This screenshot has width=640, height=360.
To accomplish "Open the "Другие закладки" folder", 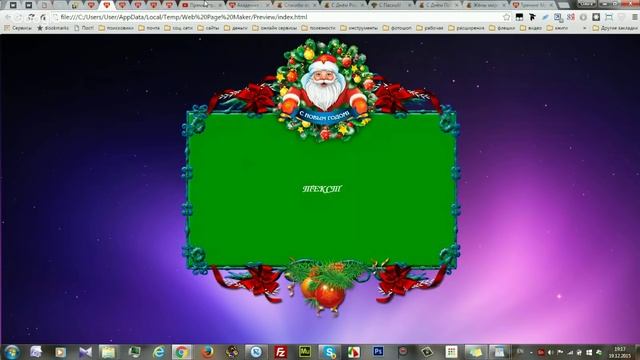I will [x=616, y=28].
